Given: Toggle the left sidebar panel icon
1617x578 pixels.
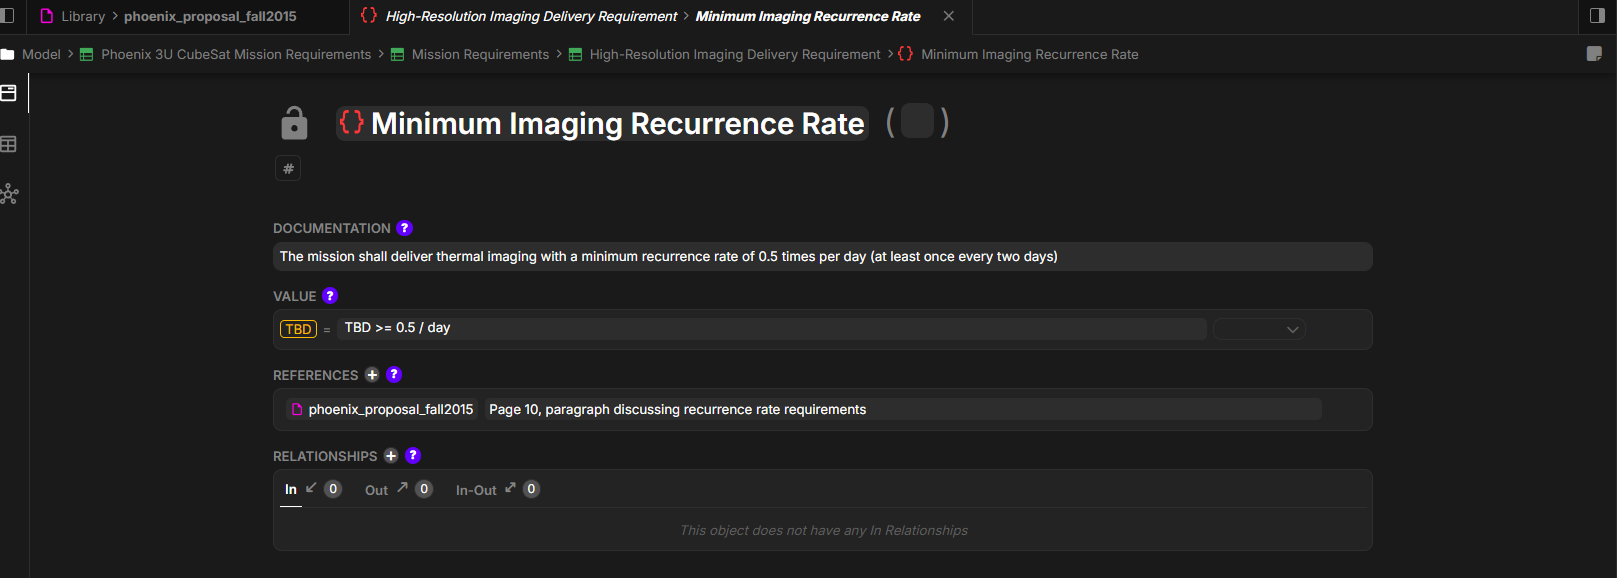Looking at the screenshot, I should 7,16.
